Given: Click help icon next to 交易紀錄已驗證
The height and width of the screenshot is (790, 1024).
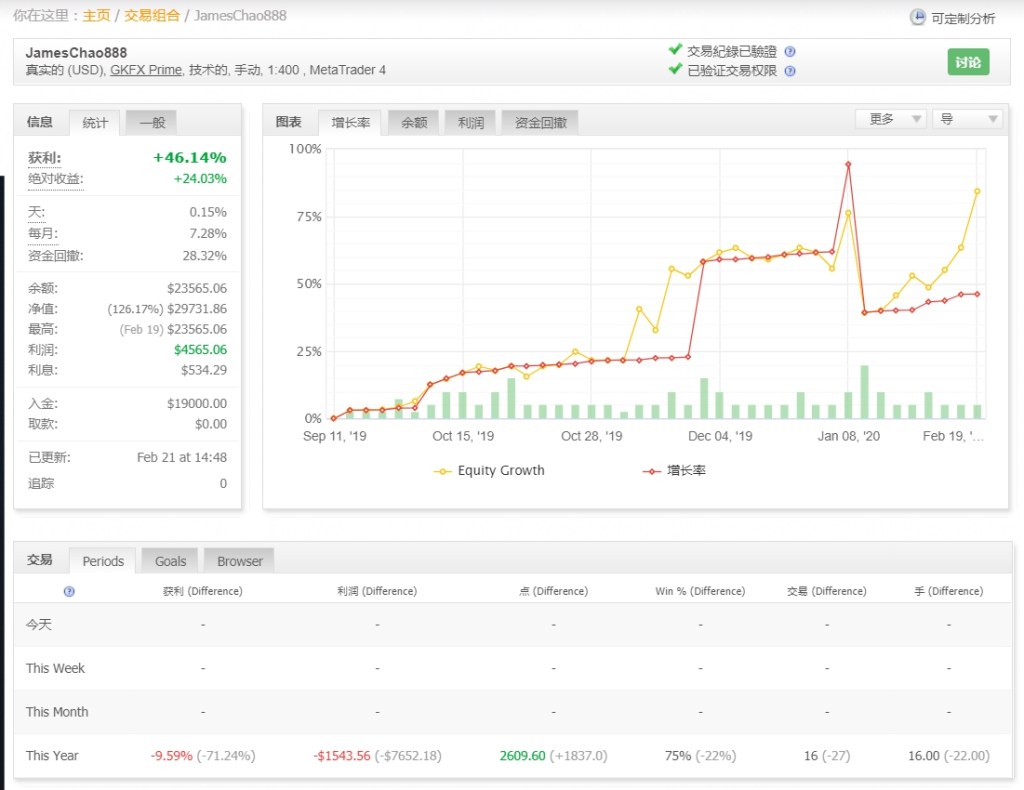Looking at the screenshot, I should click(x=790, y=51).
